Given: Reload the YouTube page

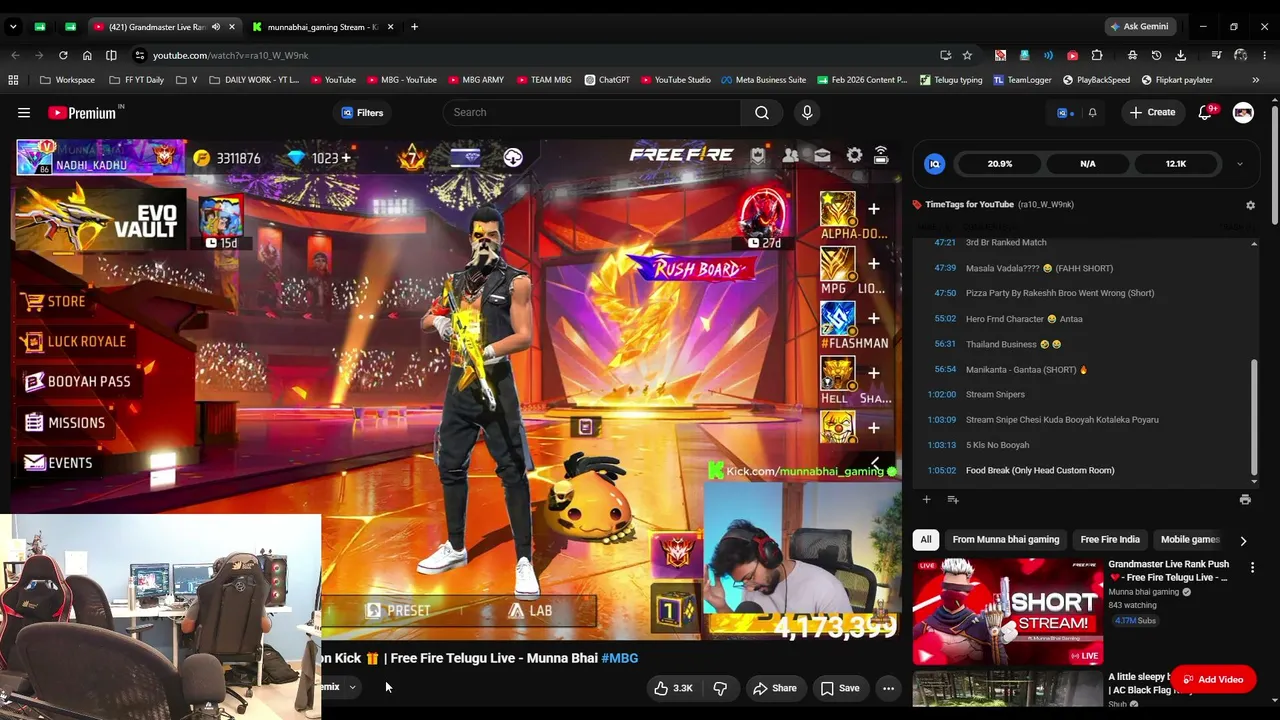Looking at the screenshot, I should pyautogui.click(x=63, y=55).
